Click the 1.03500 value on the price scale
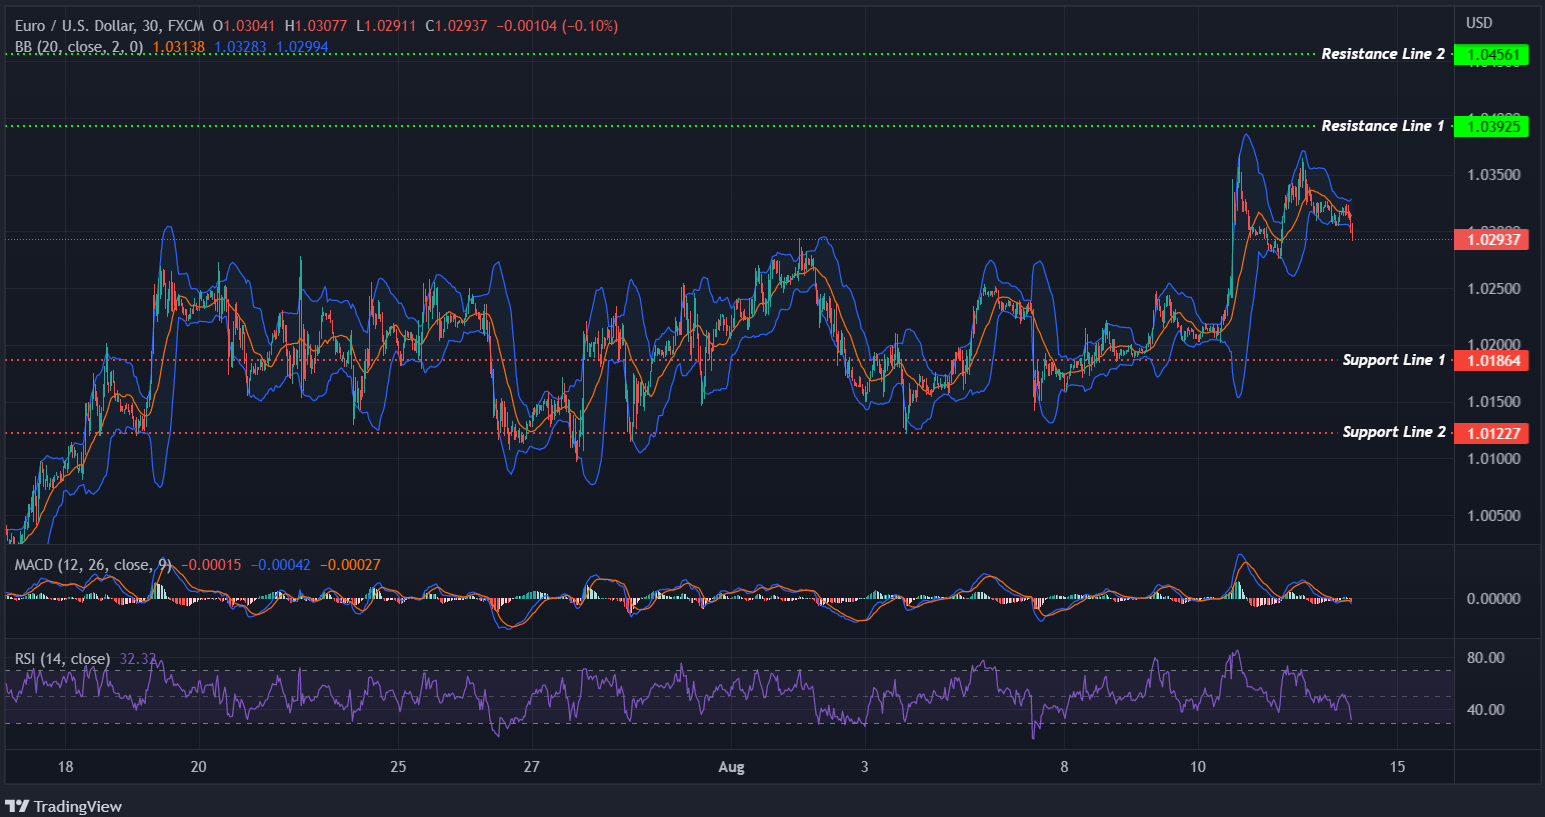Screen dimensions: 1545x817 (x=1495, y=174)
